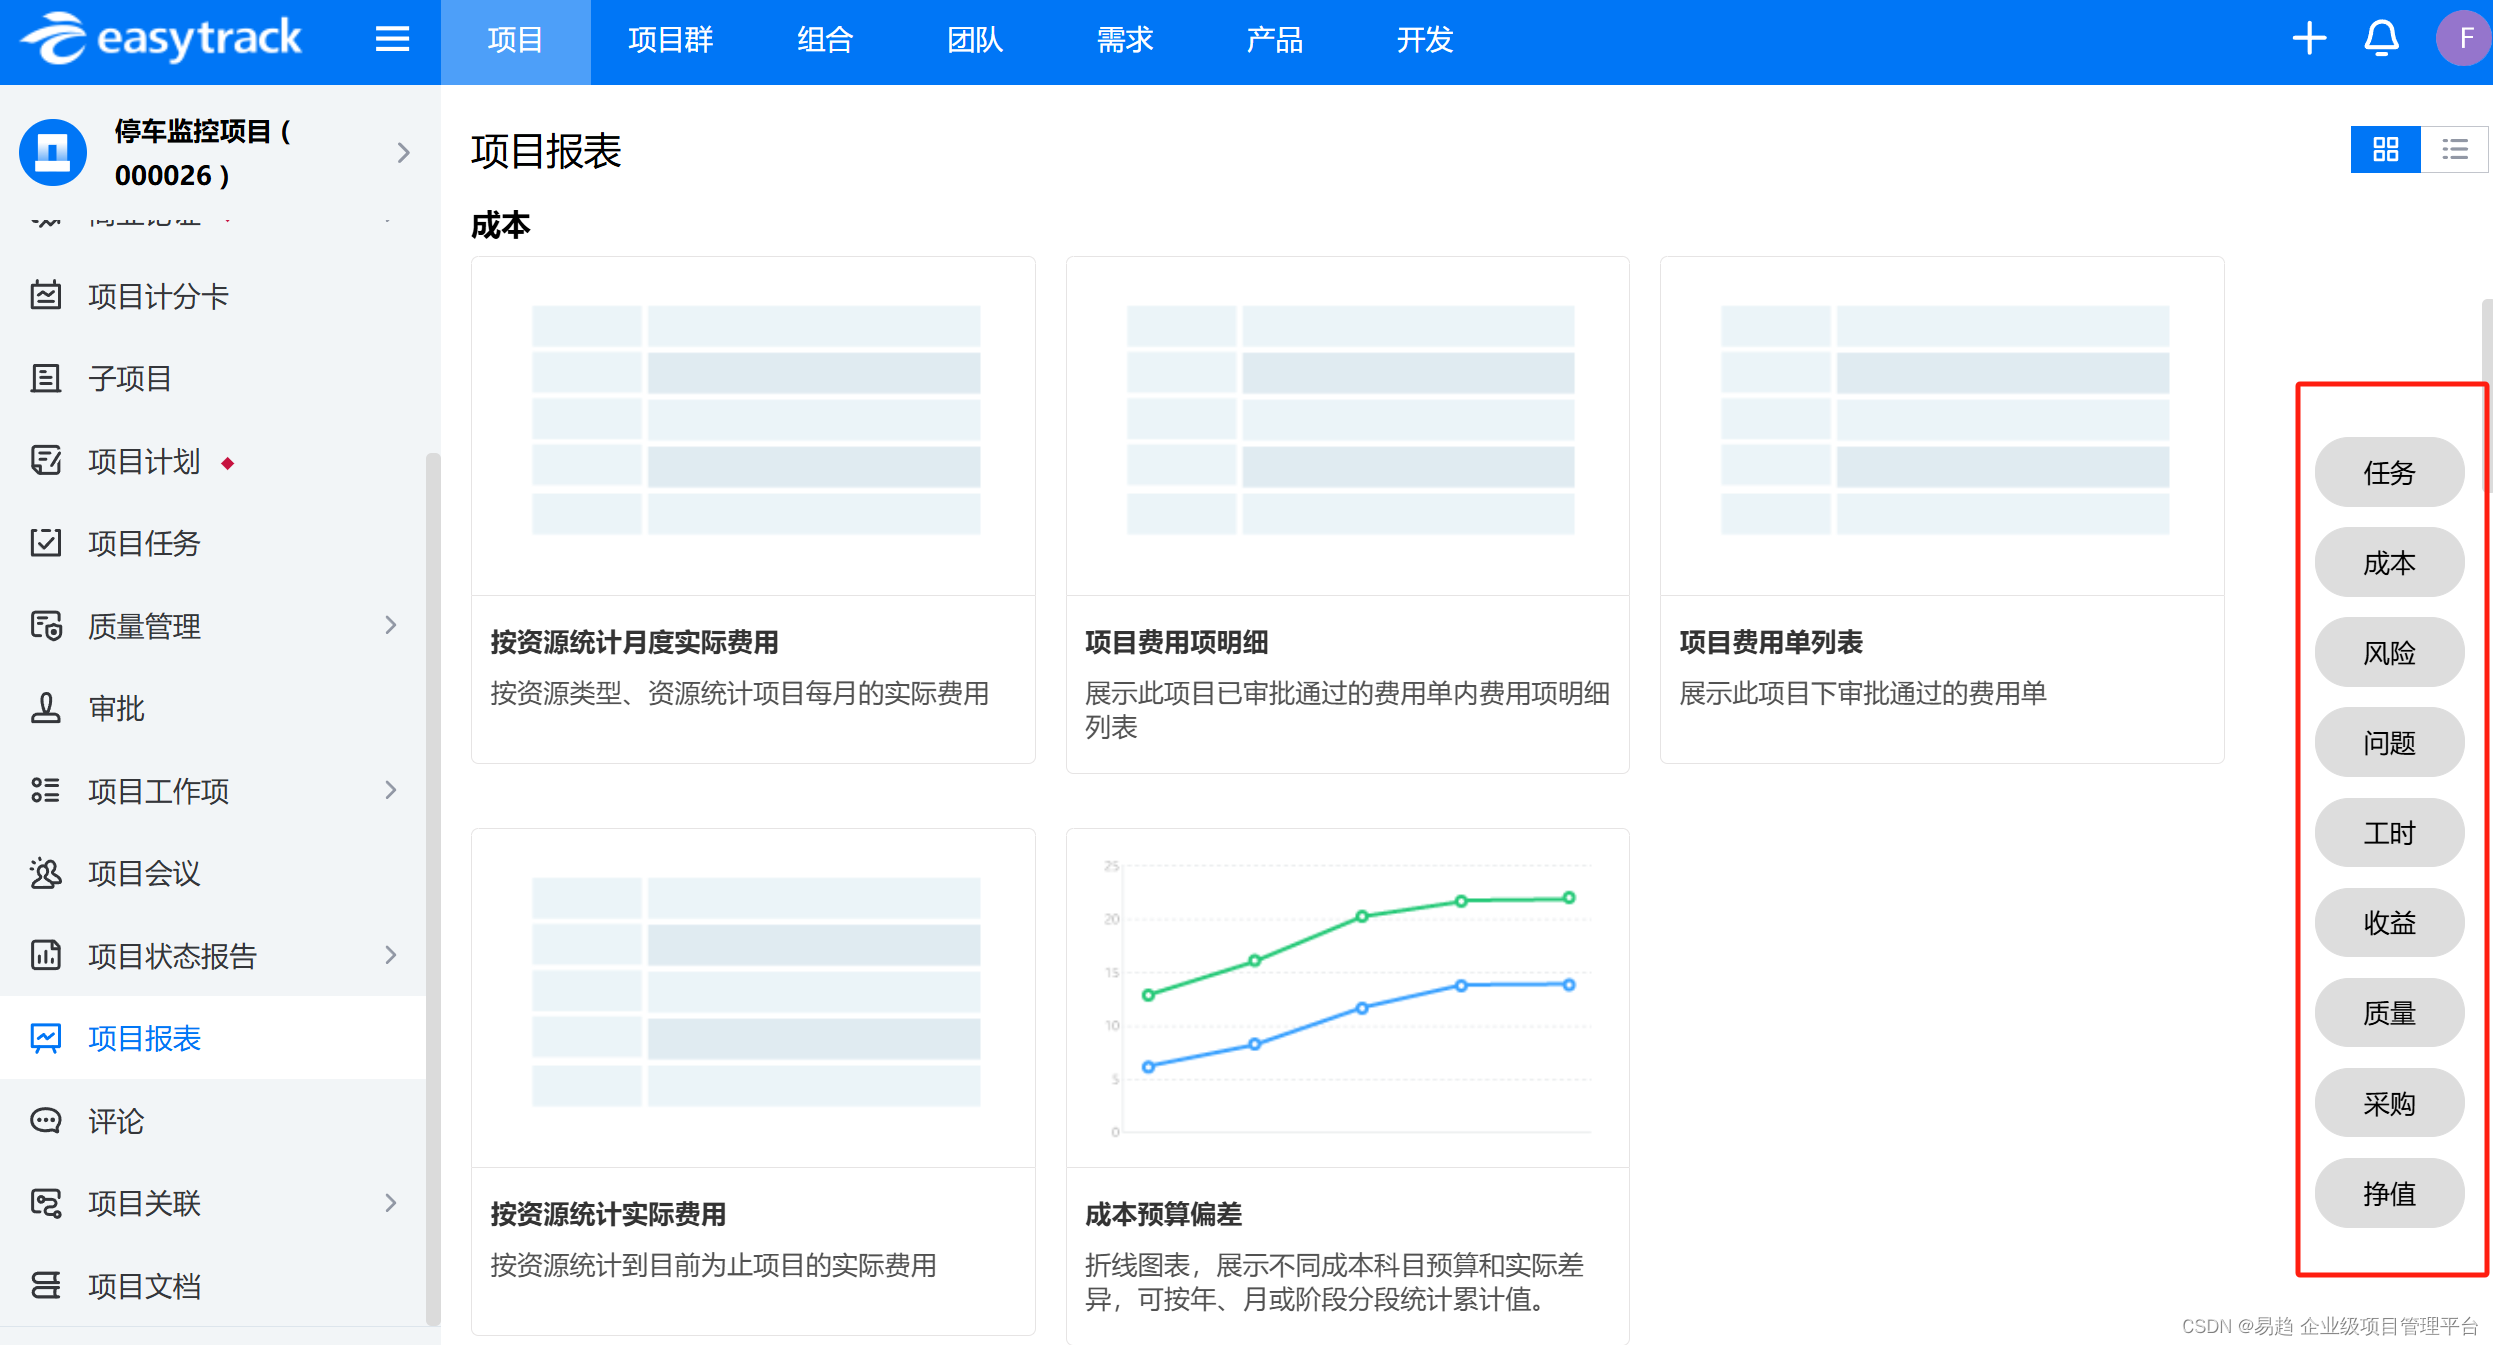The image size is (2493, 1345).
Task: Open the notification bell
Action: (x=2381, y=40)
